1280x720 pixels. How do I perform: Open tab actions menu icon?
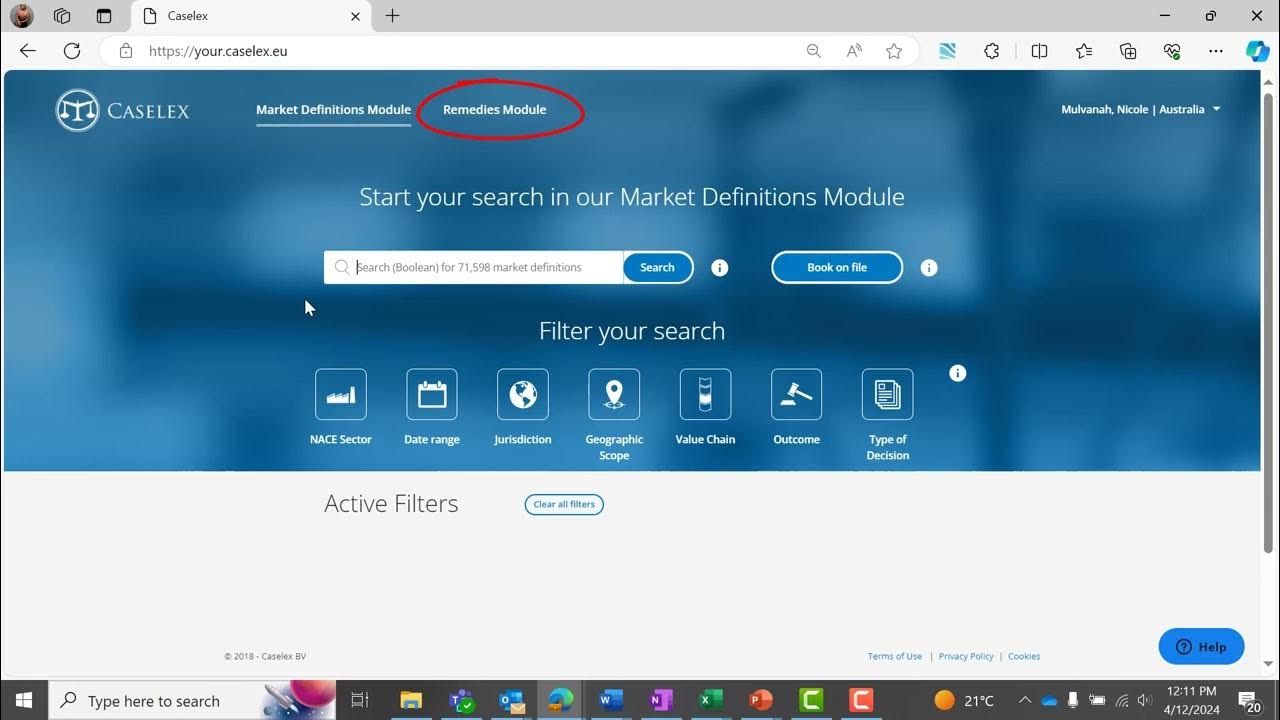pos(104,16)
